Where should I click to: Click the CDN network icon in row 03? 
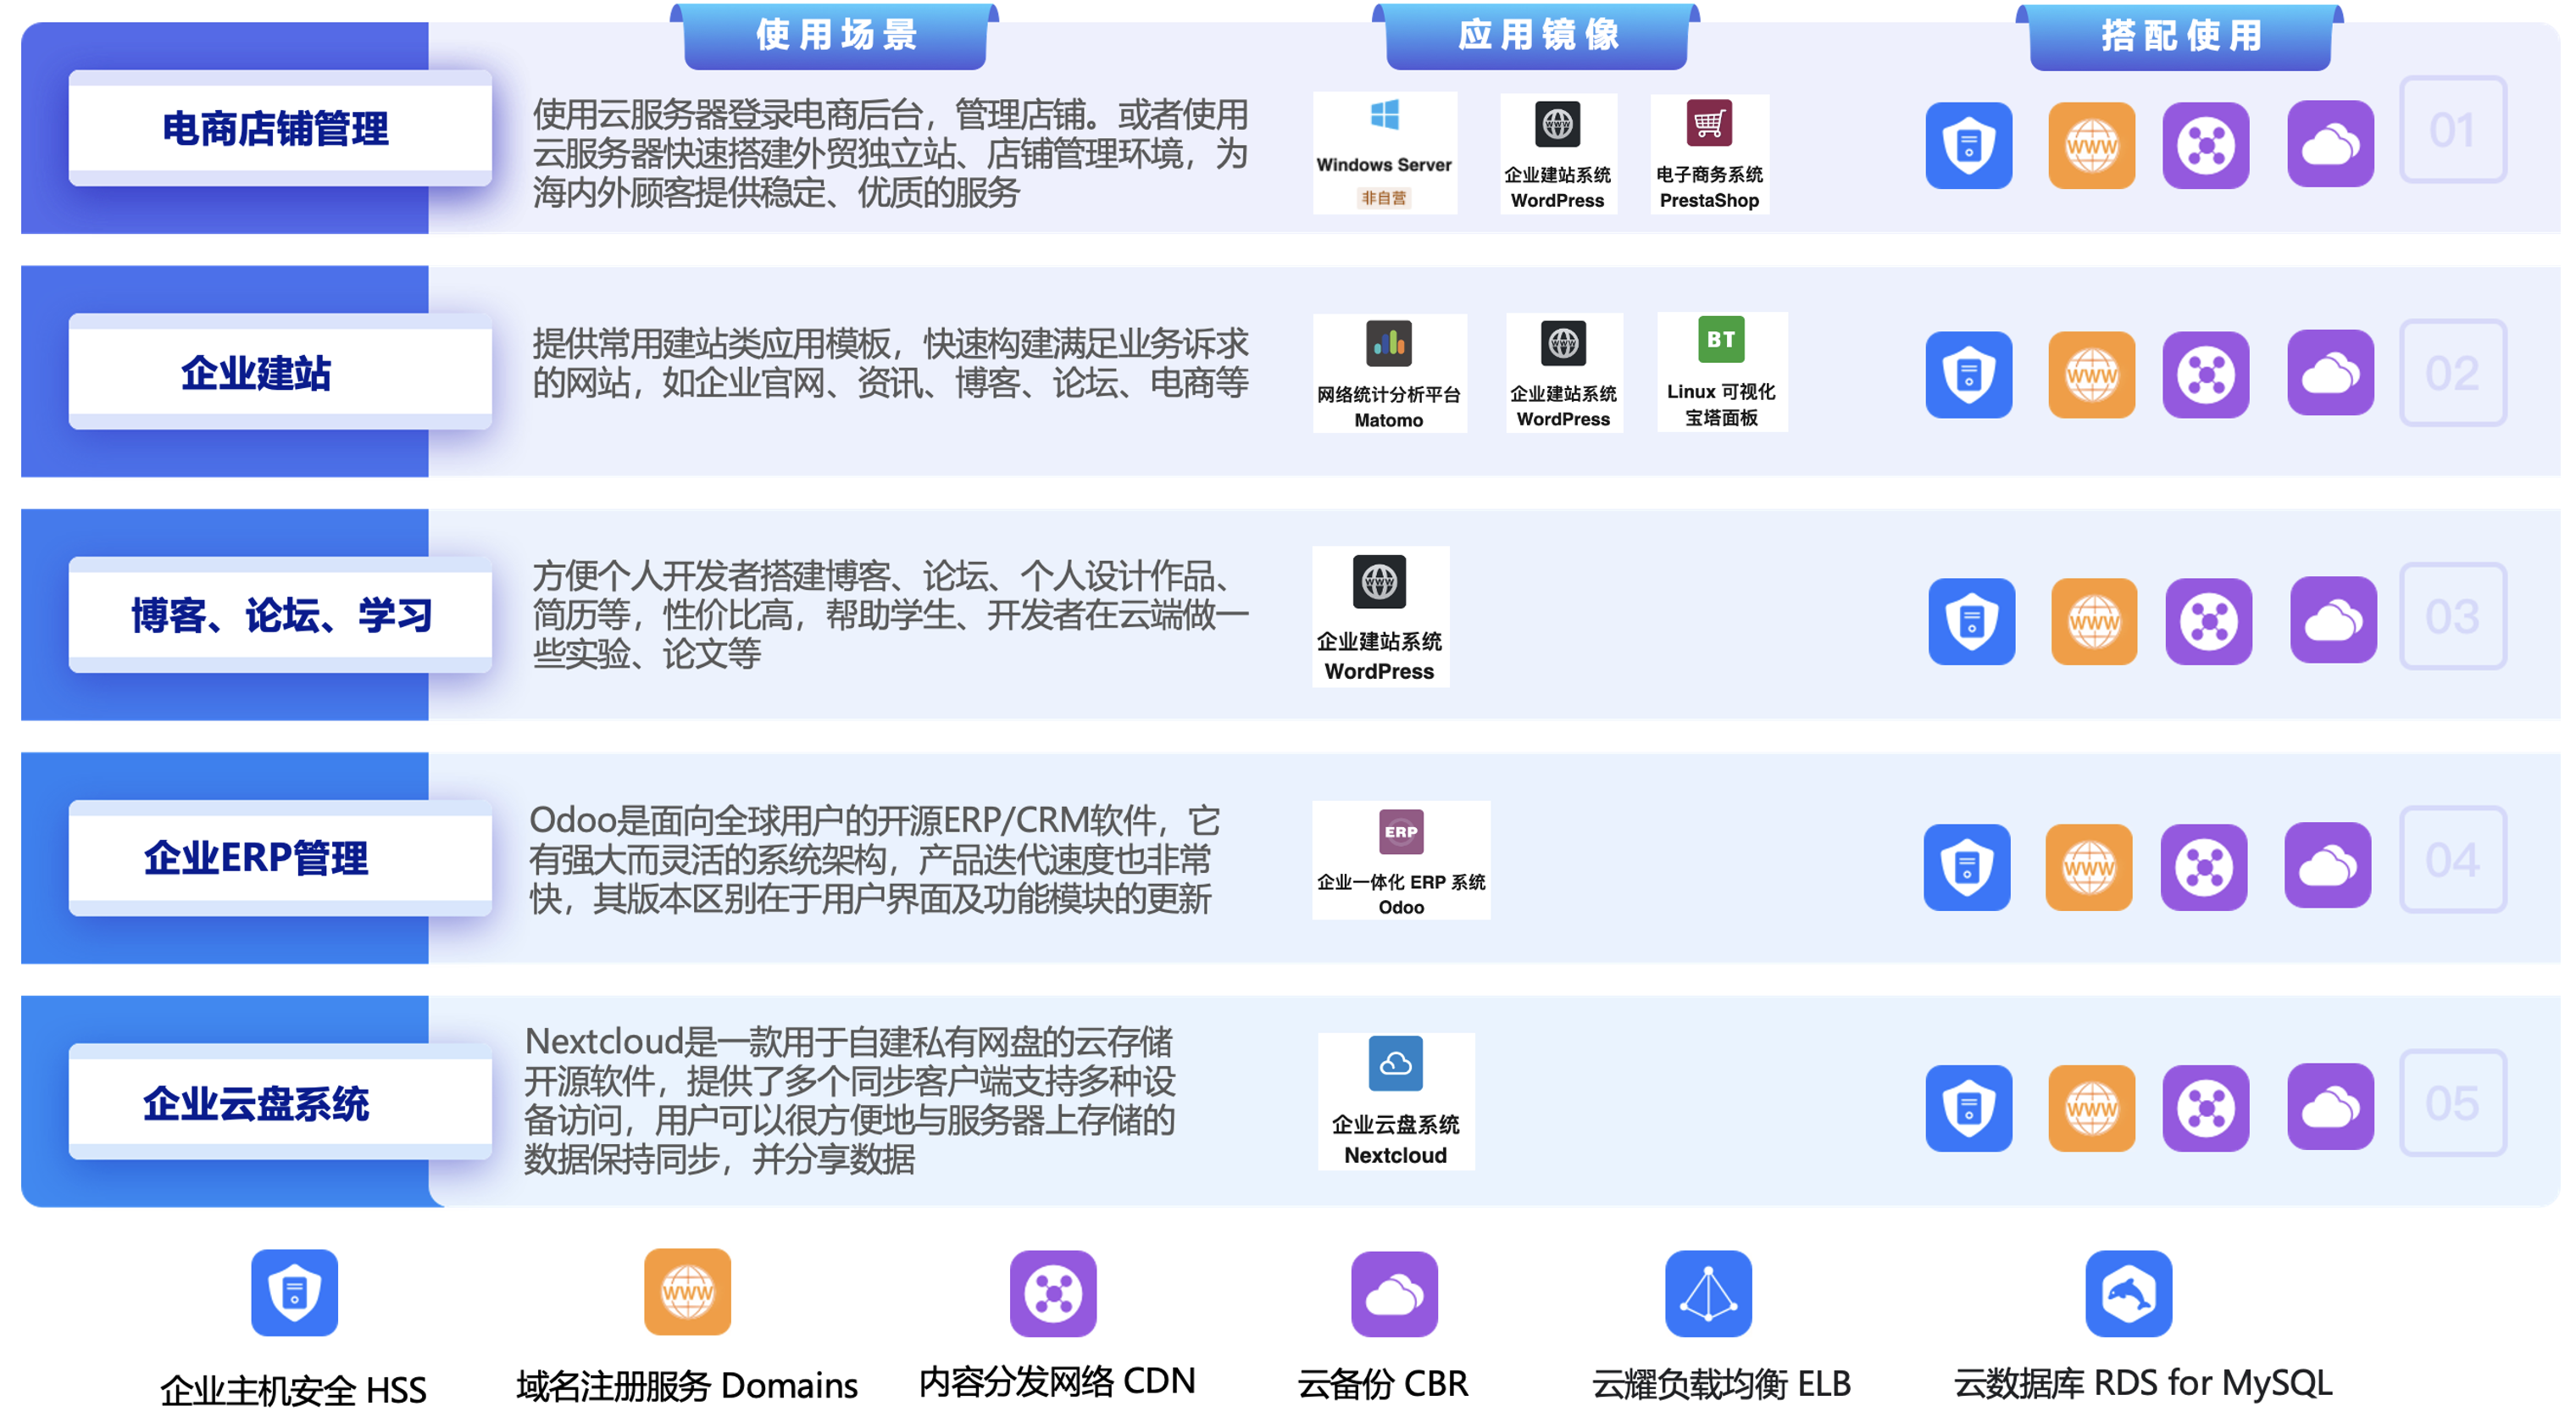[x=2208, y=621]
